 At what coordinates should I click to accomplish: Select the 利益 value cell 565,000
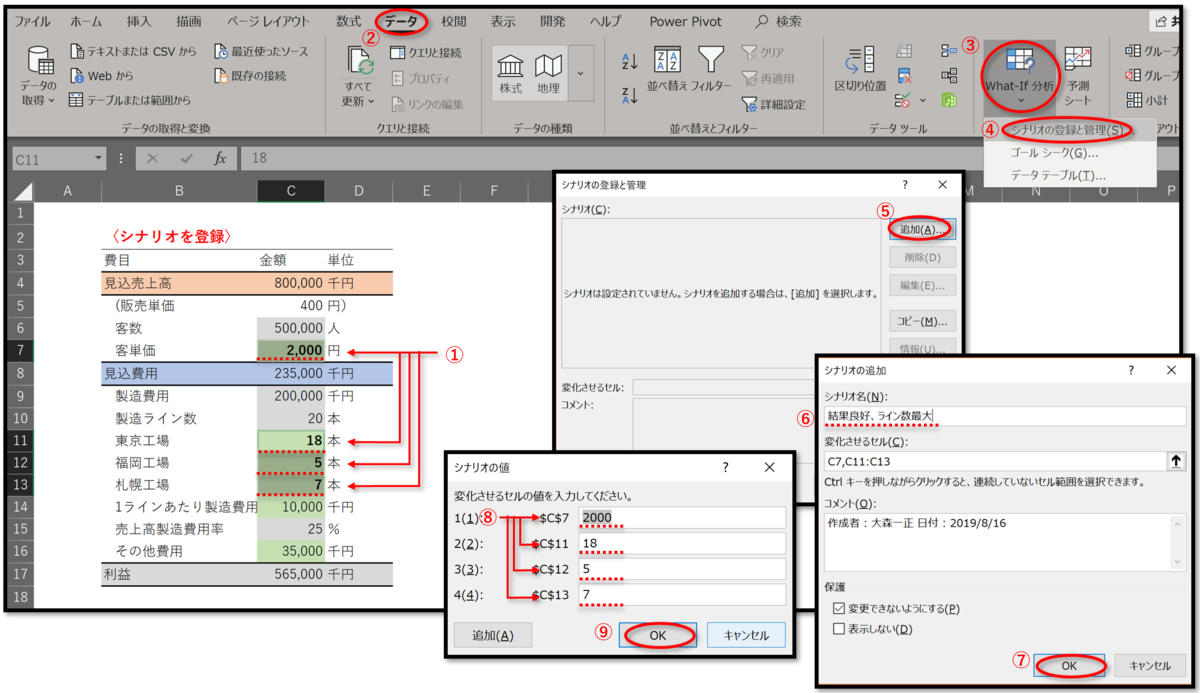(x=291, y=574)
